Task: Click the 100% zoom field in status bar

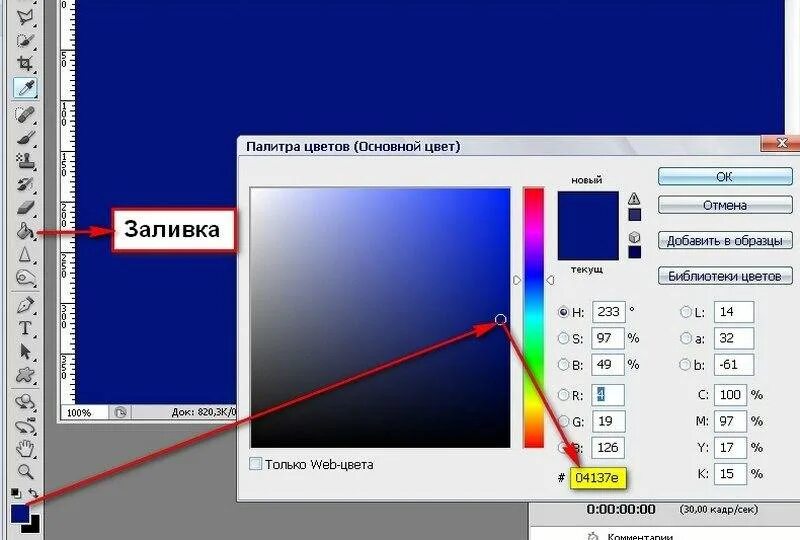Action: (x=84, y=412)
